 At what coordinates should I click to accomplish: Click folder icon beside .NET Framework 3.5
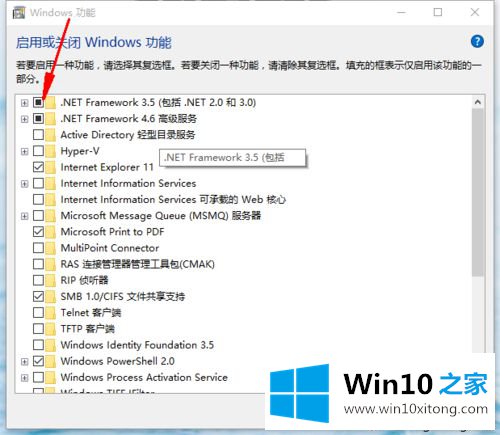[x=50, y=102]
